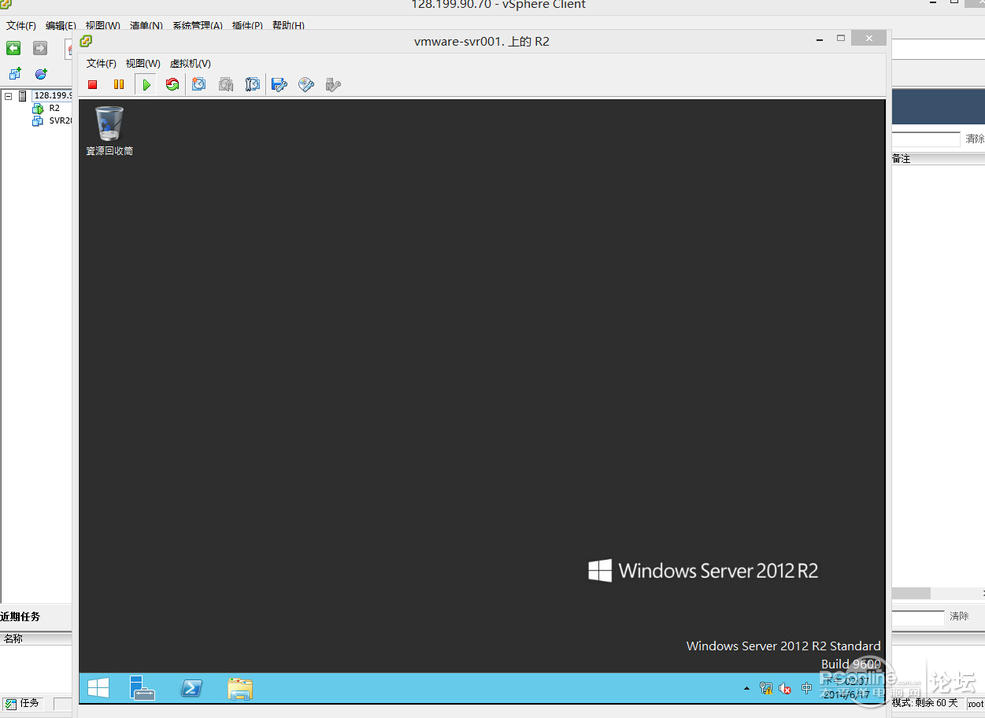Open the Recycle Bin on guest desktop
Image resolution: width=985 pixels, height=718 pixels.
[109, 131]
